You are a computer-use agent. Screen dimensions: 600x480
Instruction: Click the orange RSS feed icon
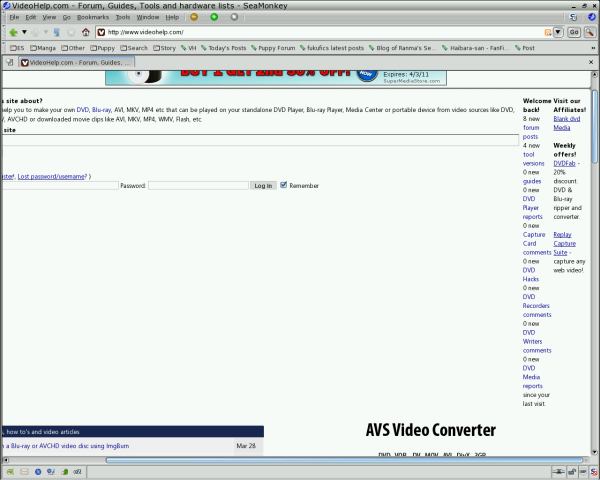[548, 33]
